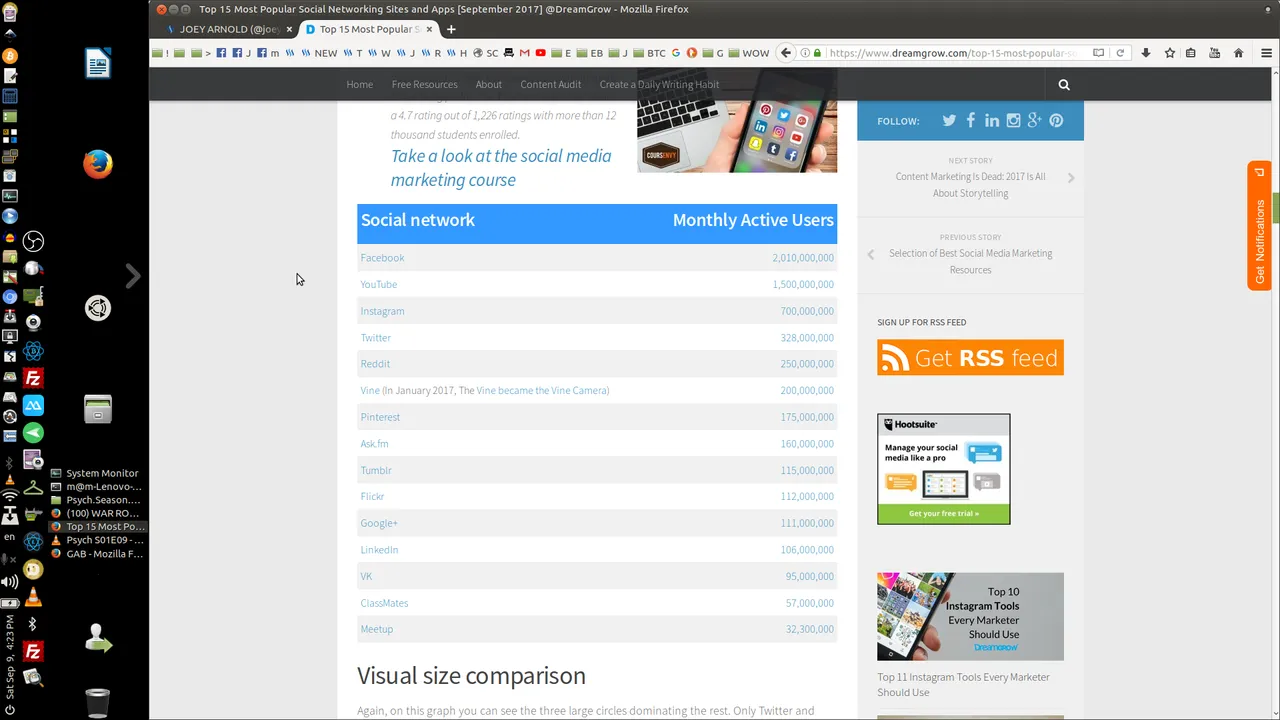Open LibreOffice Writer desktop icon
Screen dimensions: 1280x720
click(x=98, y=63)
